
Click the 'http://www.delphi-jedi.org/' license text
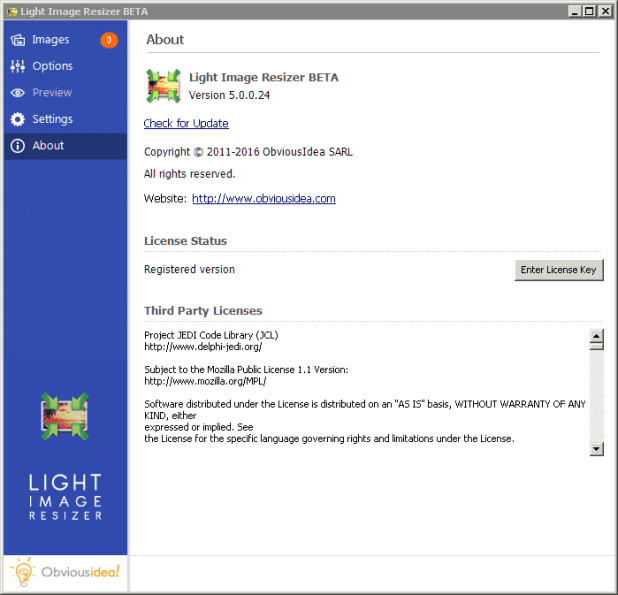click(203, 347)
